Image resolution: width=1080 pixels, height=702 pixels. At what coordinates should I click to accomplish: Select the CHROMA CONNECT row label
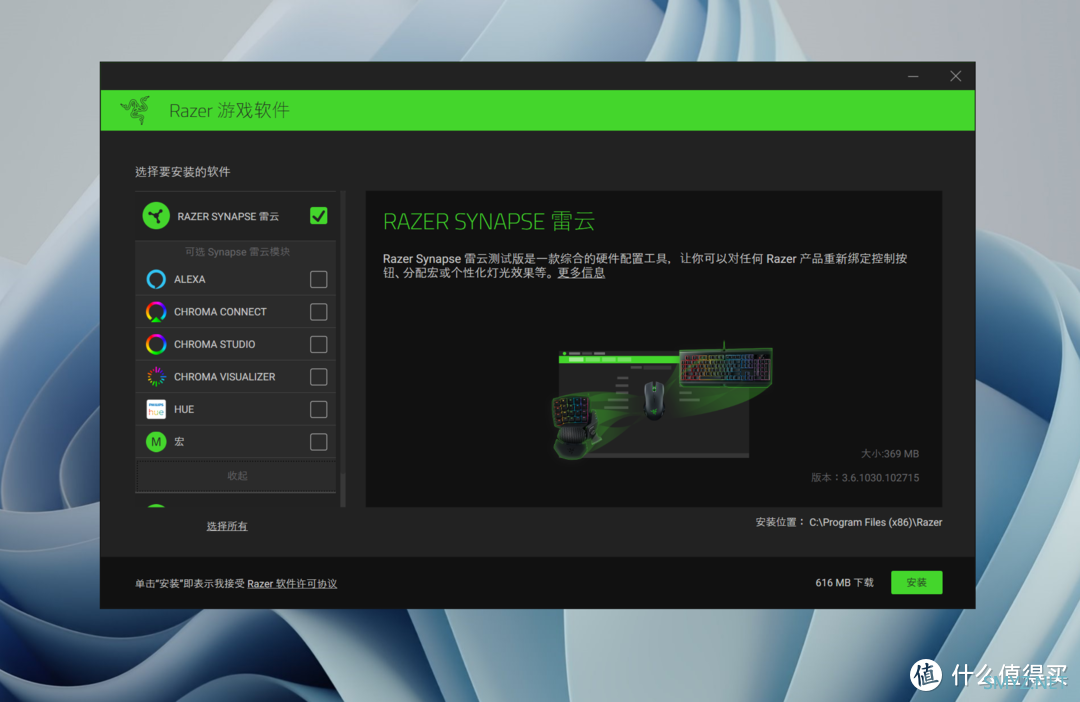coord(220,311)
